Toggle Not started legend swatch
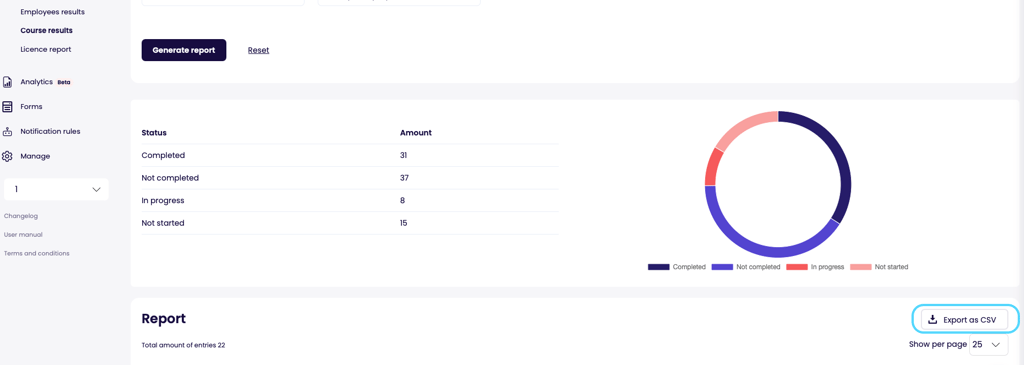Viewport: 1024px width, 365px height. (x=861, y=267)
